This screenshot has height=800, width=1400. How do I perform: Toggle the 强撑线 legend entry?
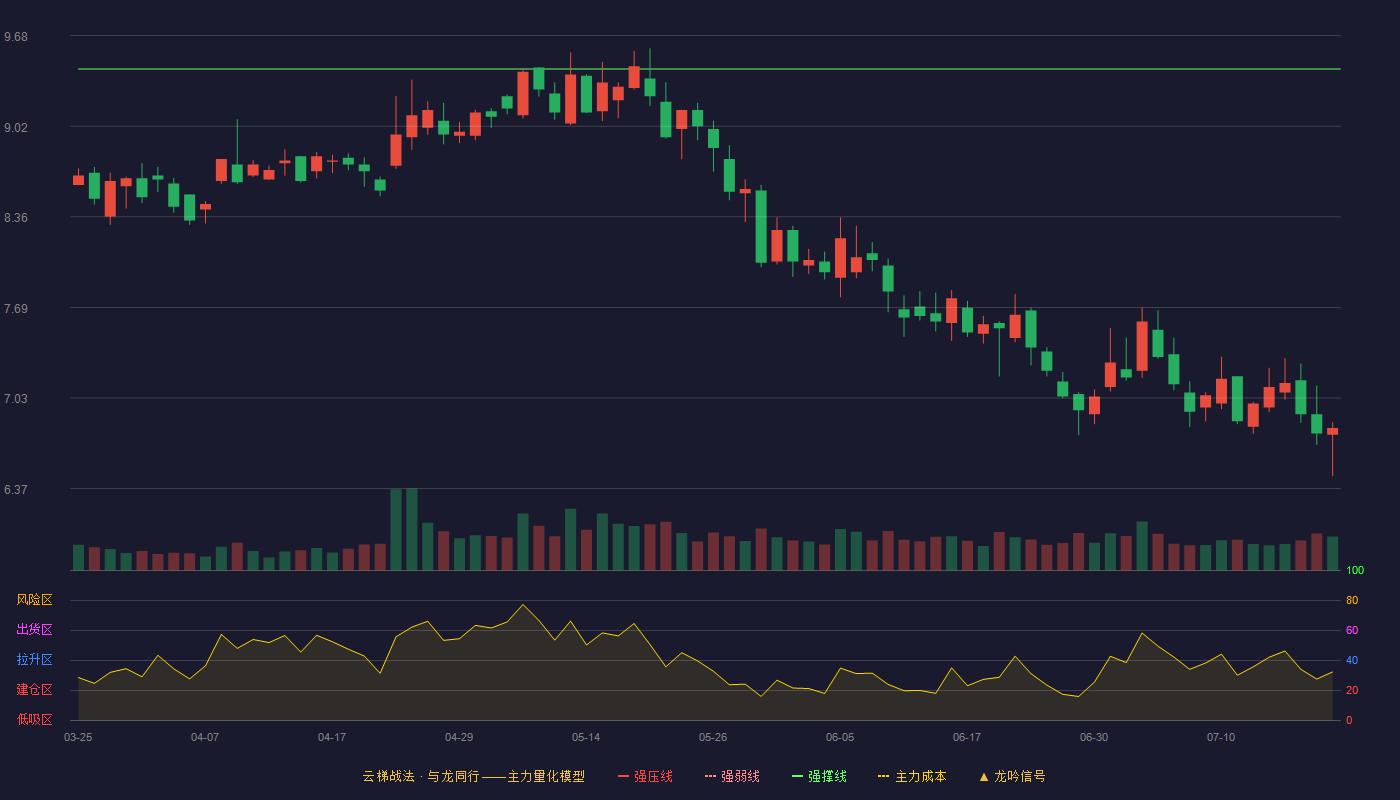(819, 776)
